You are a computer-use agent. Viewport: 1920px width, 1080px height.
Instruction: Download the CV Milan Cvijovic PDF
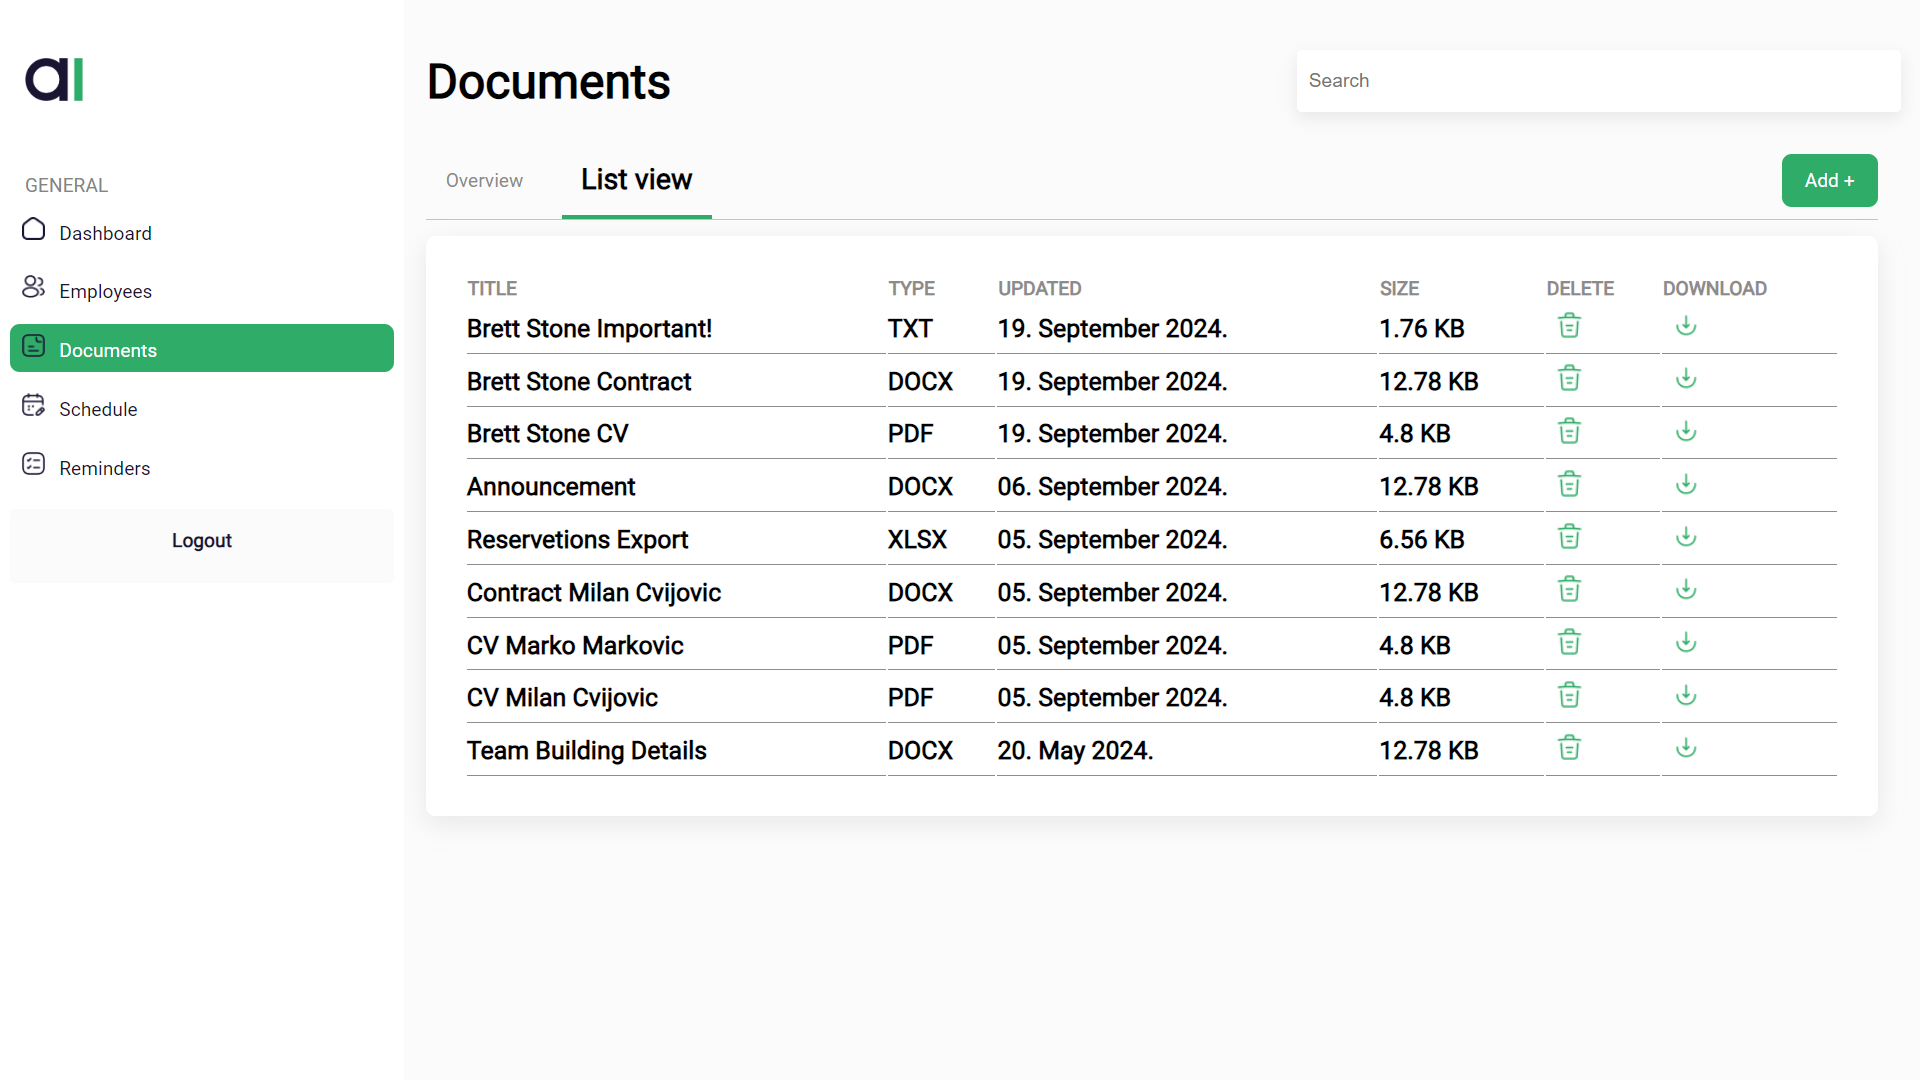coord(1686,695)
